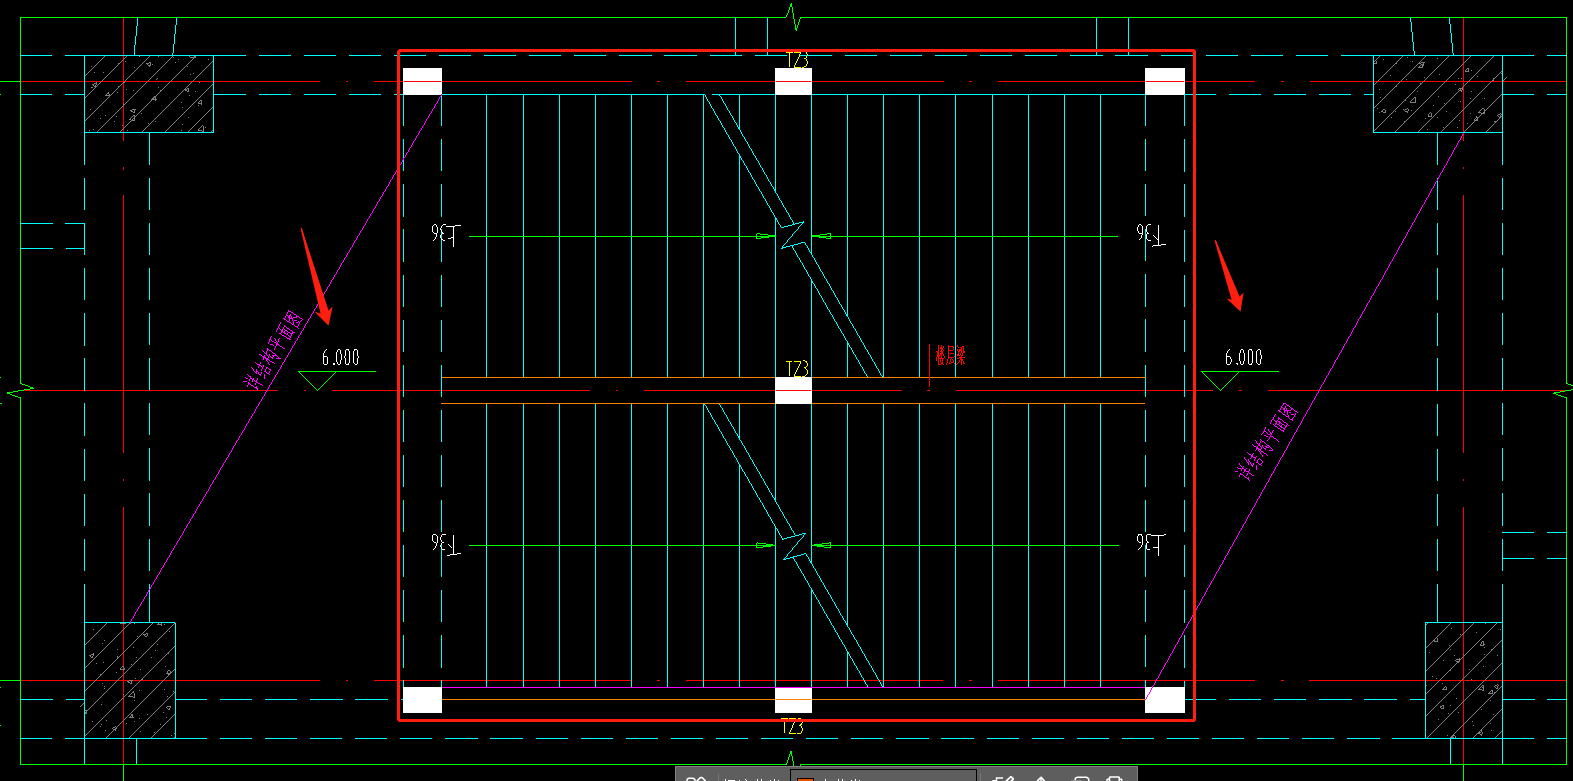Pick the green arrowhead right of the lower break line

(x=822, y=545)
